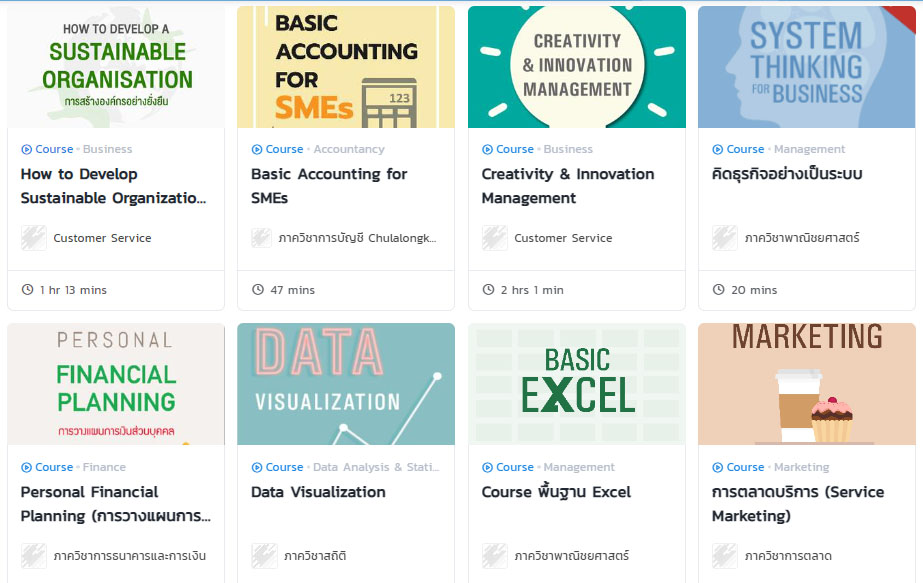Select the Personal Financial Planning course title

pos(115,504)
